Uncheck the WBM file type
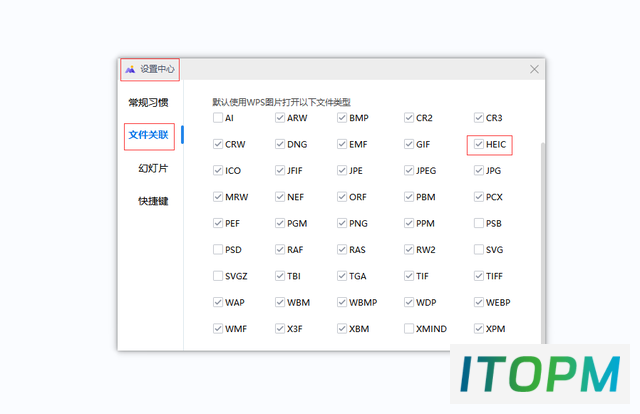 tap(280, 303)
